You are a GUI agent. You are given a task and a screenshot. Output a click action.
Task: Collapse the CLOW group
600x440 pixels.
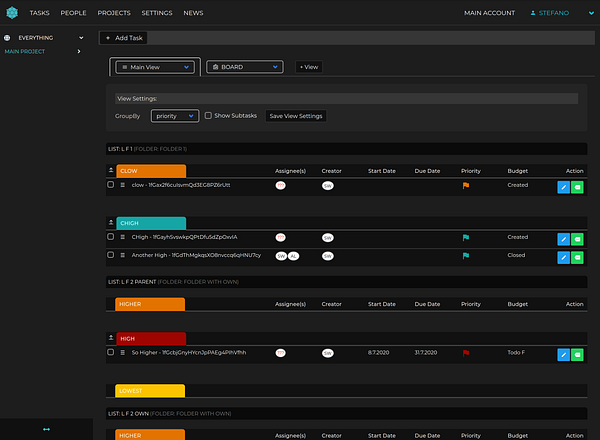(x=111, y=170)
